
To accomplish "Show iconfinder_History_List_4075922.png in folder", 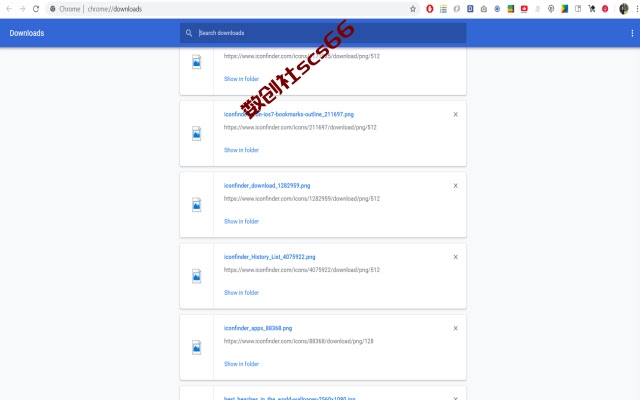I will tap(241, 293).
